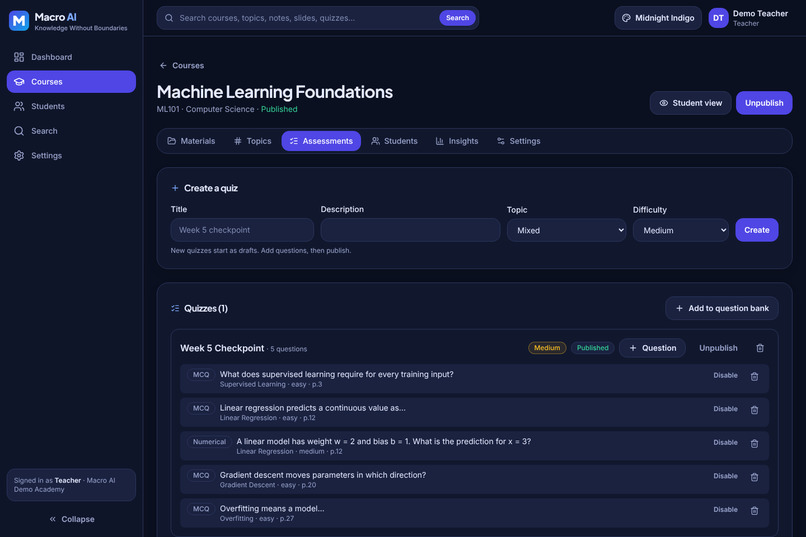Open the Topic dropdown set to Mixed

tap(566, 230)
